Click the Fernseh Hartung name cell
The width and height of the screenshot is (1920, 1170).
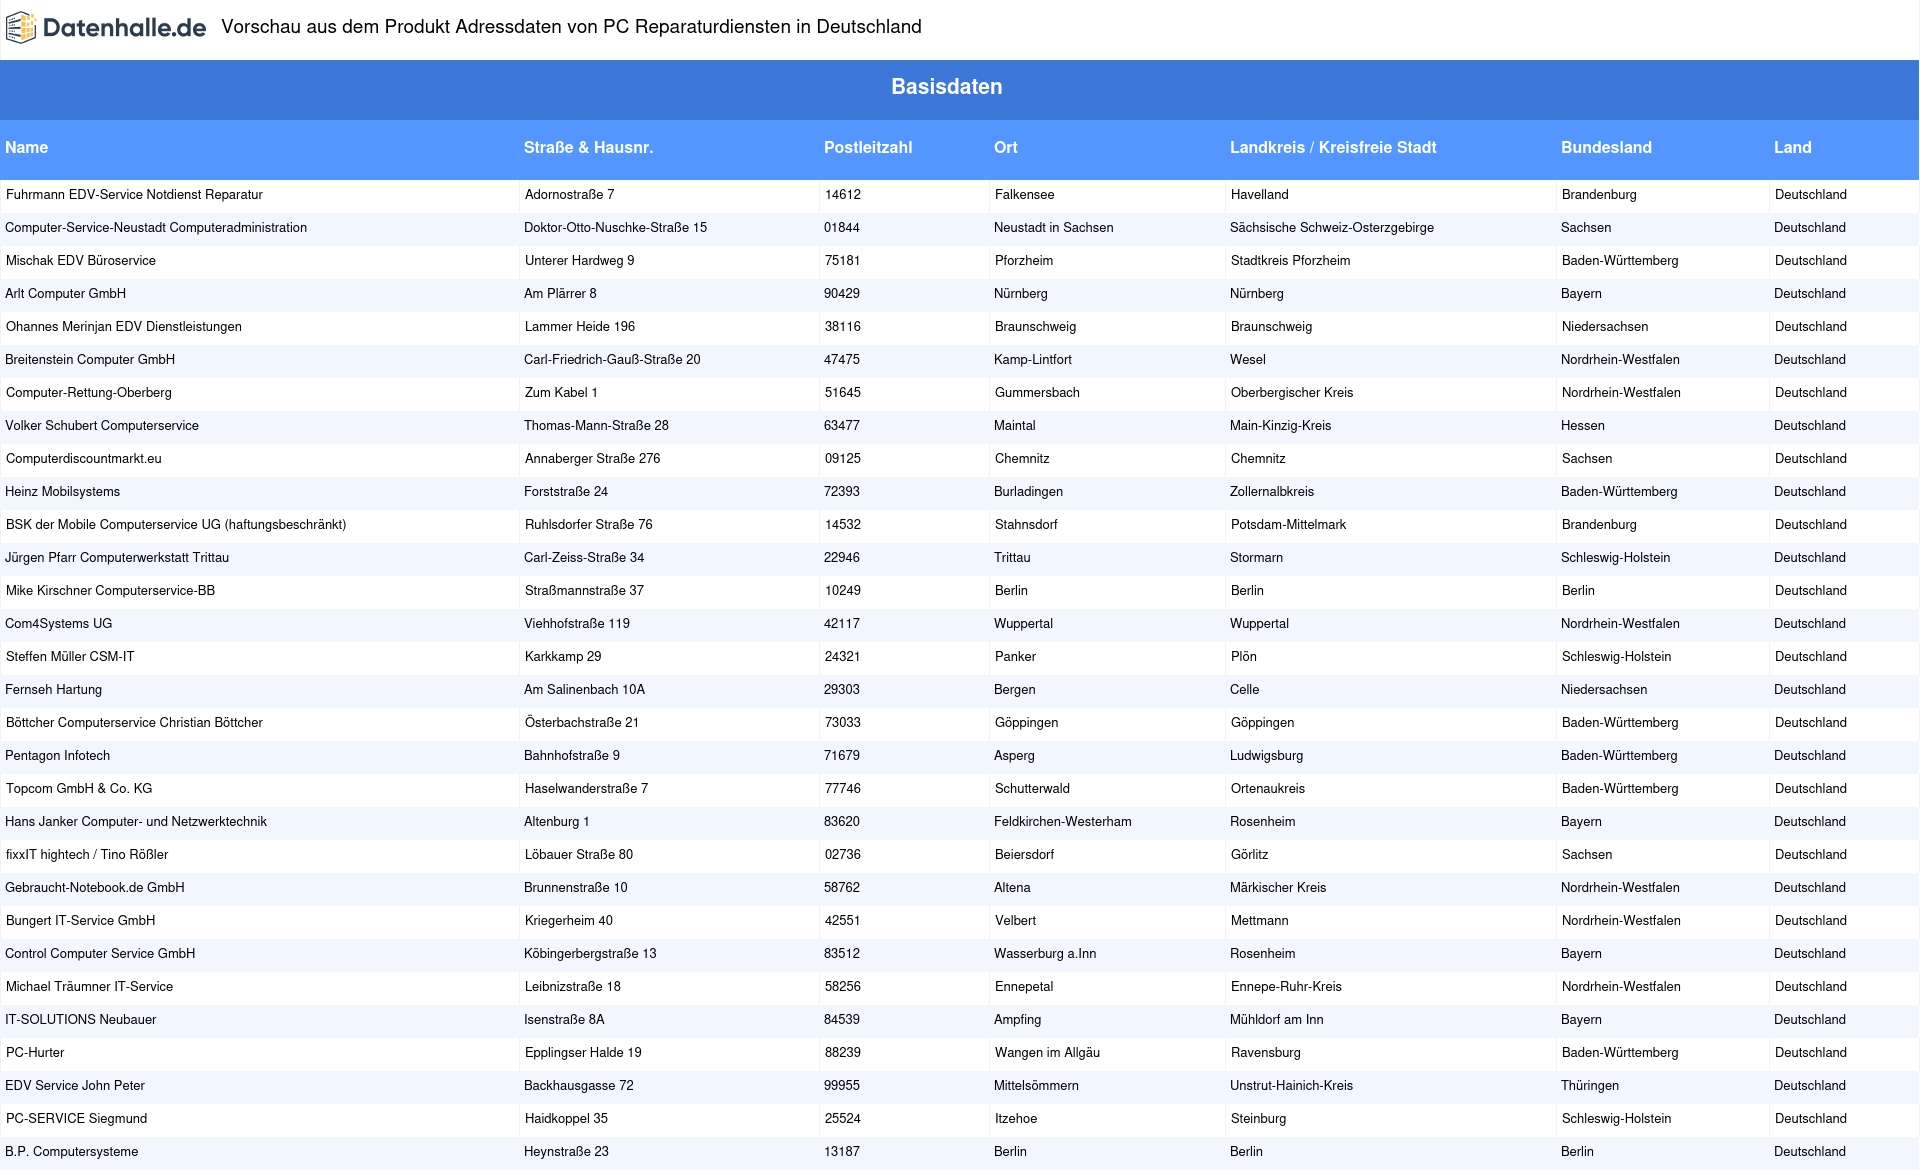point(54,690)
